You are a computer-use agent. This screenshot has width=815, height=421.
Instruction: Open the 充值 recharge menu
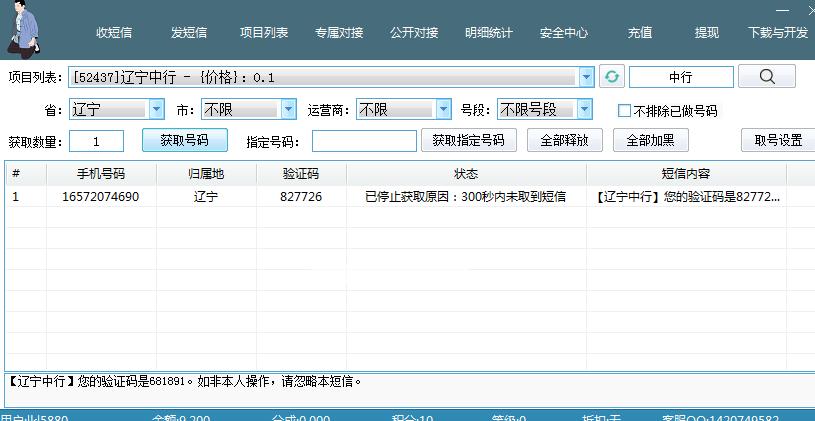pos(640,32)
